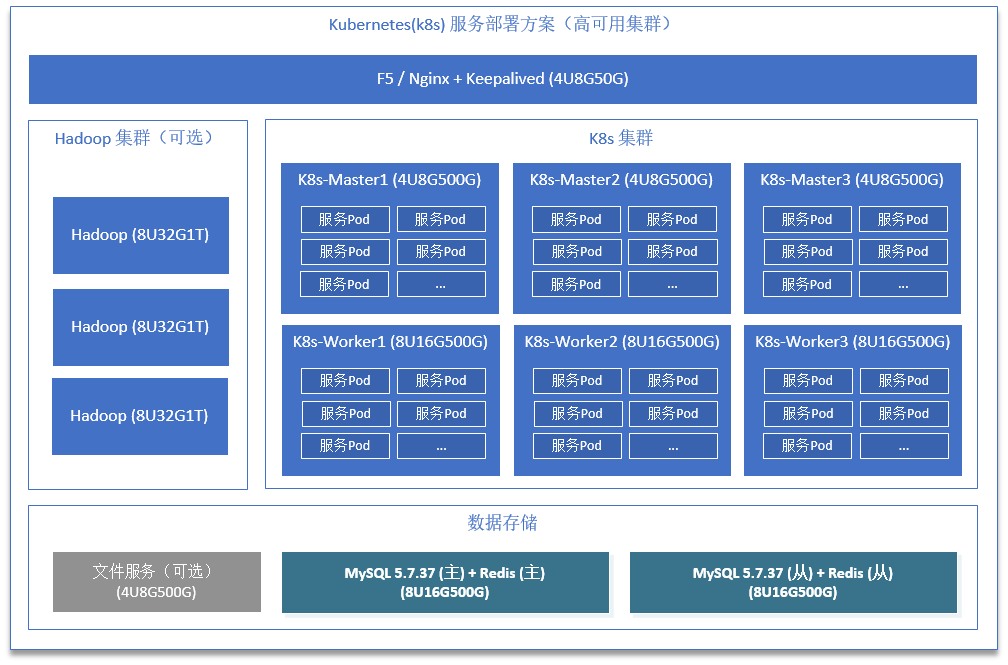Click the K8s-Master2 (4U8G500G) label
The width and height of the screenshot is (1008, 665).
(620, 180)
